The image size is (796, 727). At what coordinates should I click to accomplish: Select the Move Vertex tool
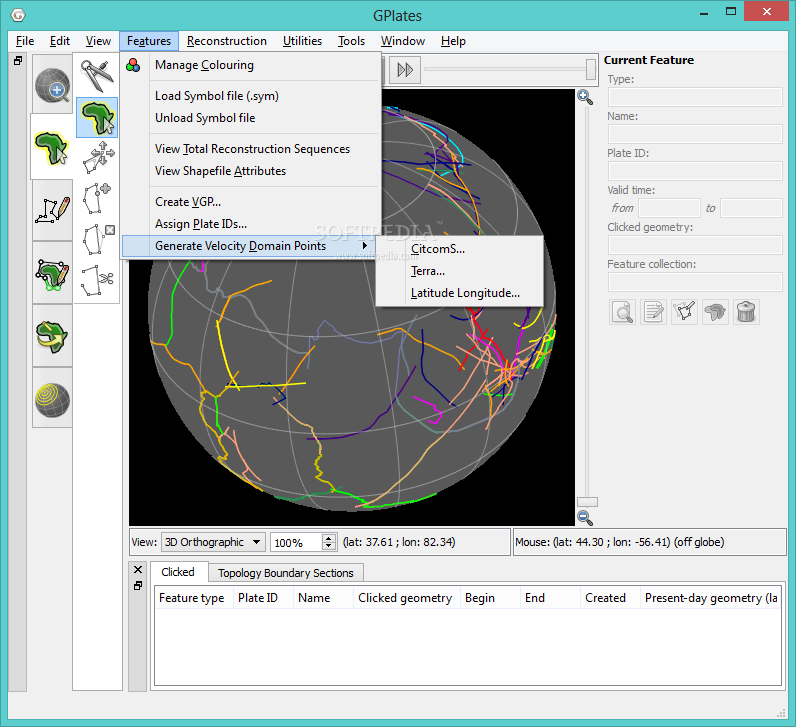click(98, 157)
